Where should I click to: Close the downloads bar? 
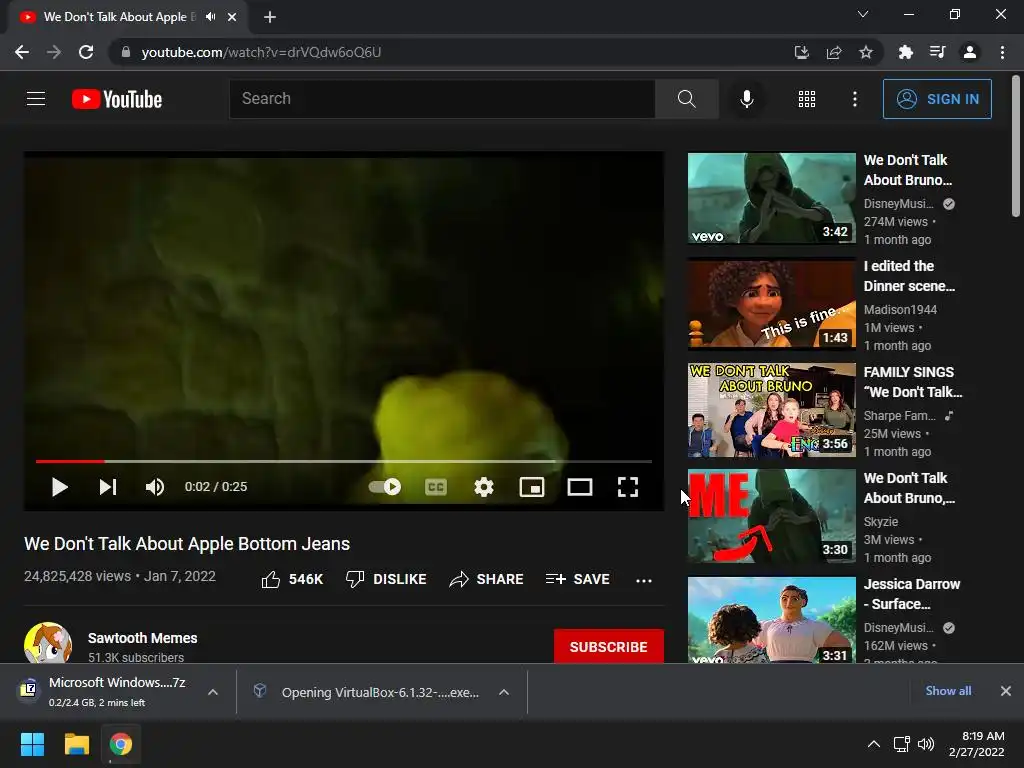pyautogui.click(x=1006, y=690)
